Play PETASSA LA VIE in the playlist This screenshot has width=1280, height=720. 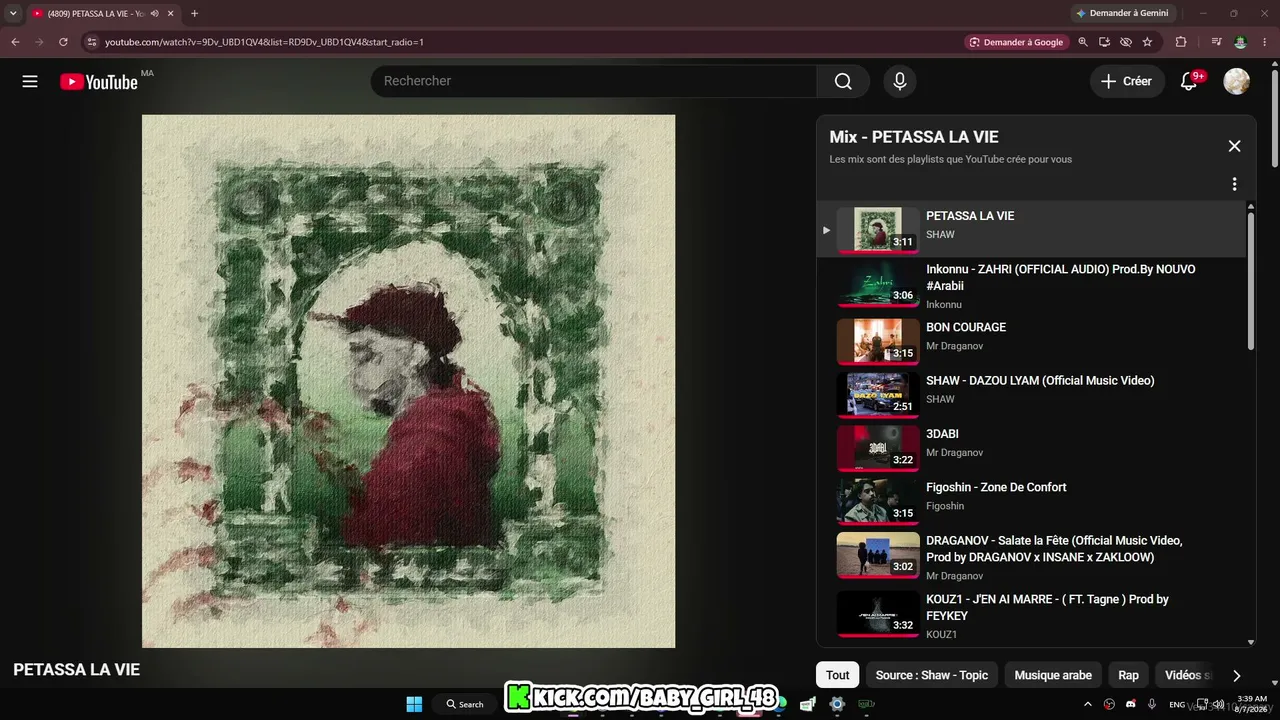click(x=1031, y=229)
